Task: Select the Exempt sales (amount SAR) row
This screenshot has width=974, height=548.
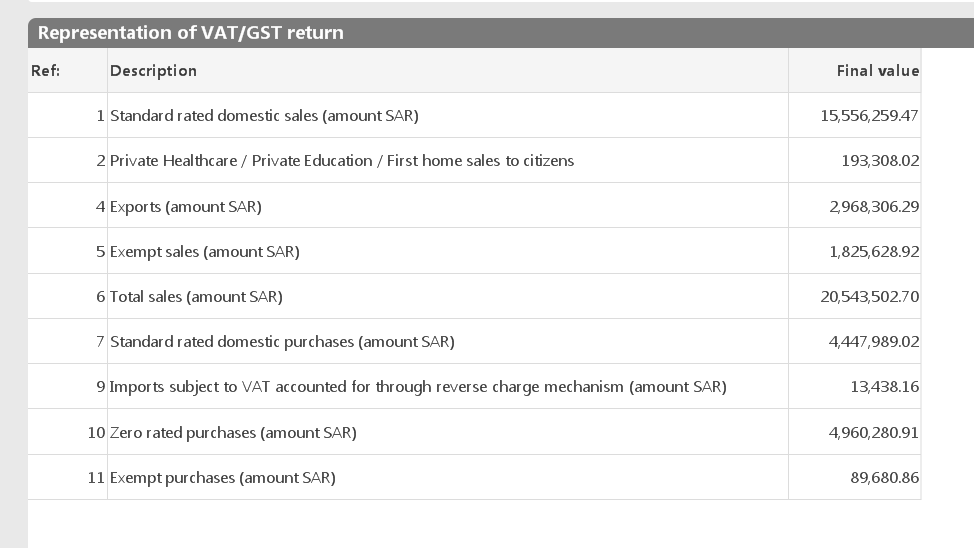Action: coord(205,252)
